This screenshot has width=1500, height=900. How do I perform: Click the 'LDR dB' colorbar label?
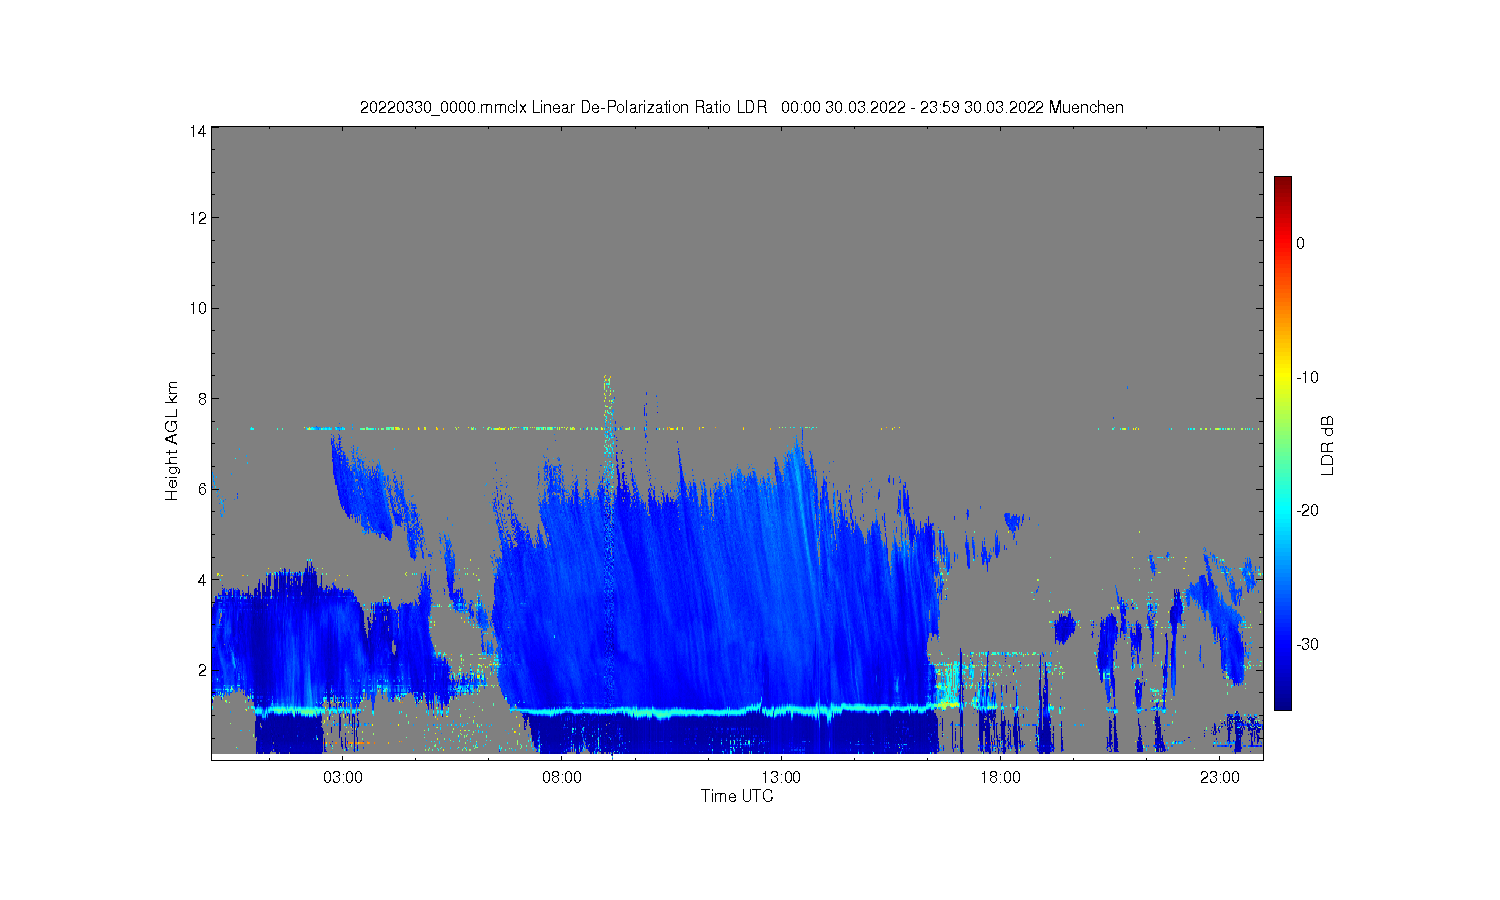tap(1328, 445)
